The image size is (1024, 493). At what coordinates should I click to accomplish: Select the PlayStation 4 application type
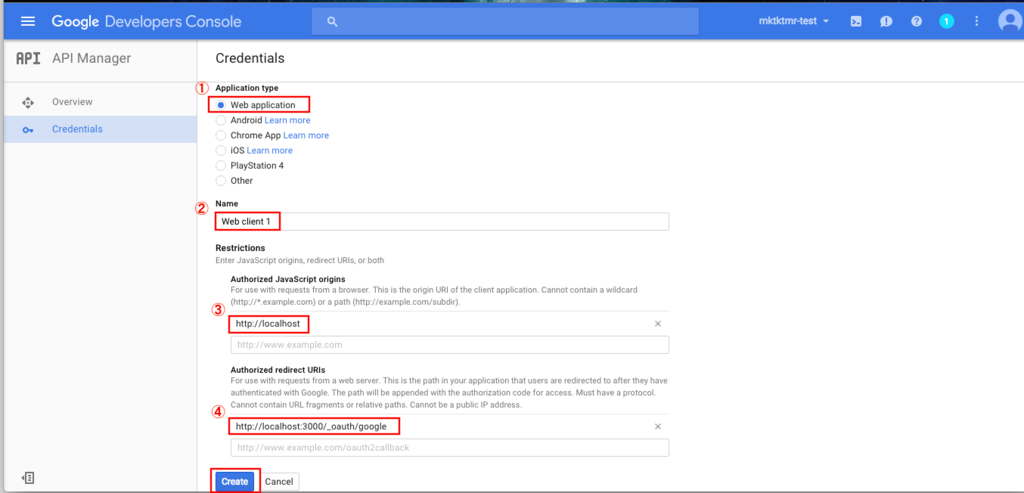pos(221,165)
